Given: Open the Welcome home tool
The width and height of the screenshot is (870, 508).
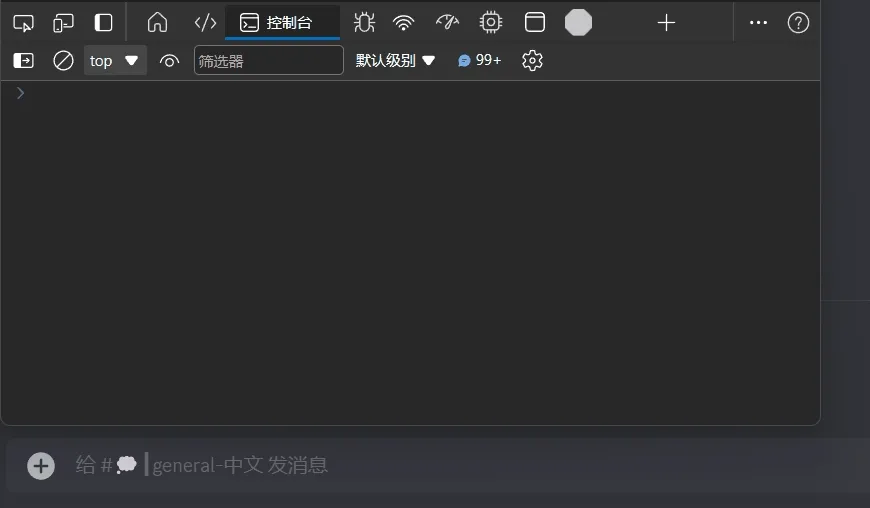Looking at the screenshot, I should coord(157,22).
